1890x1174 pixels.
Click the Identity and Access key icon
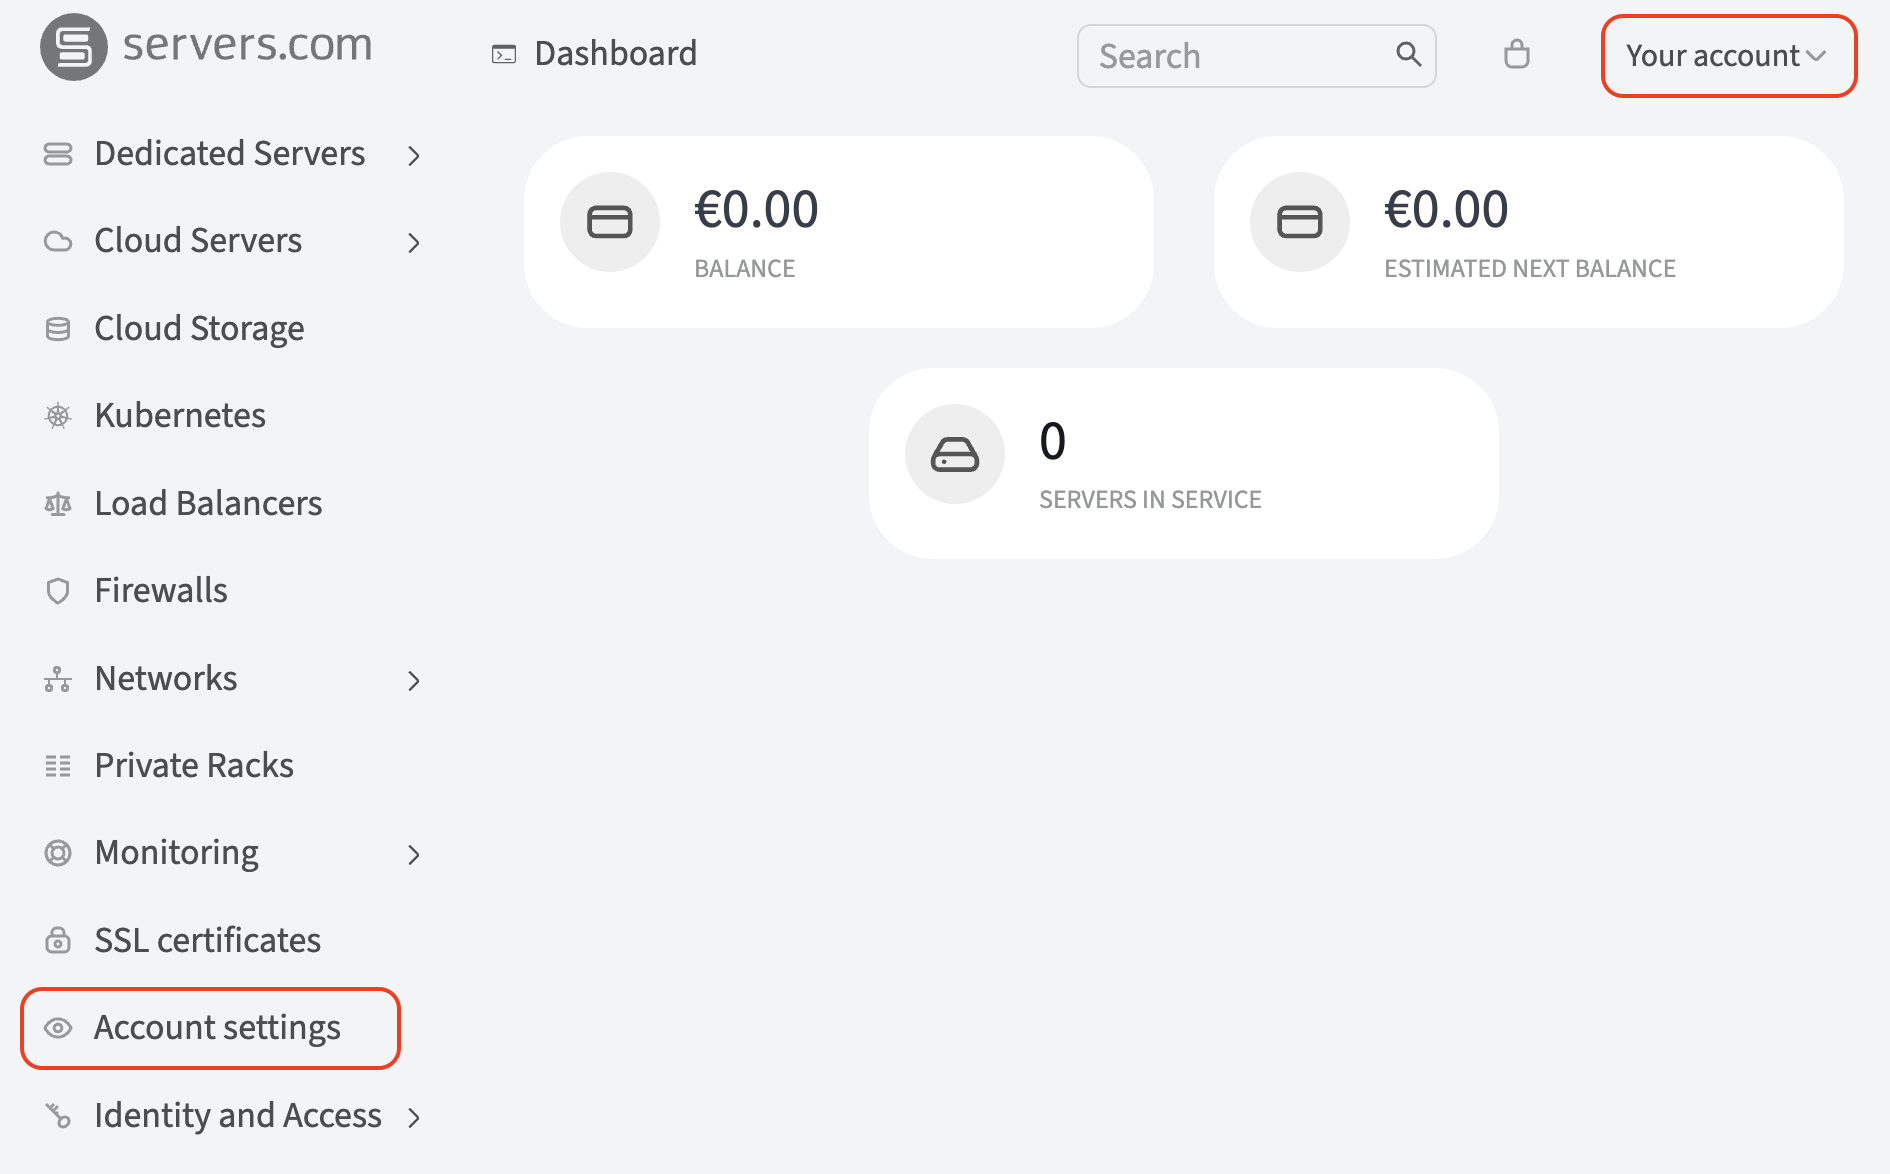58,1115
